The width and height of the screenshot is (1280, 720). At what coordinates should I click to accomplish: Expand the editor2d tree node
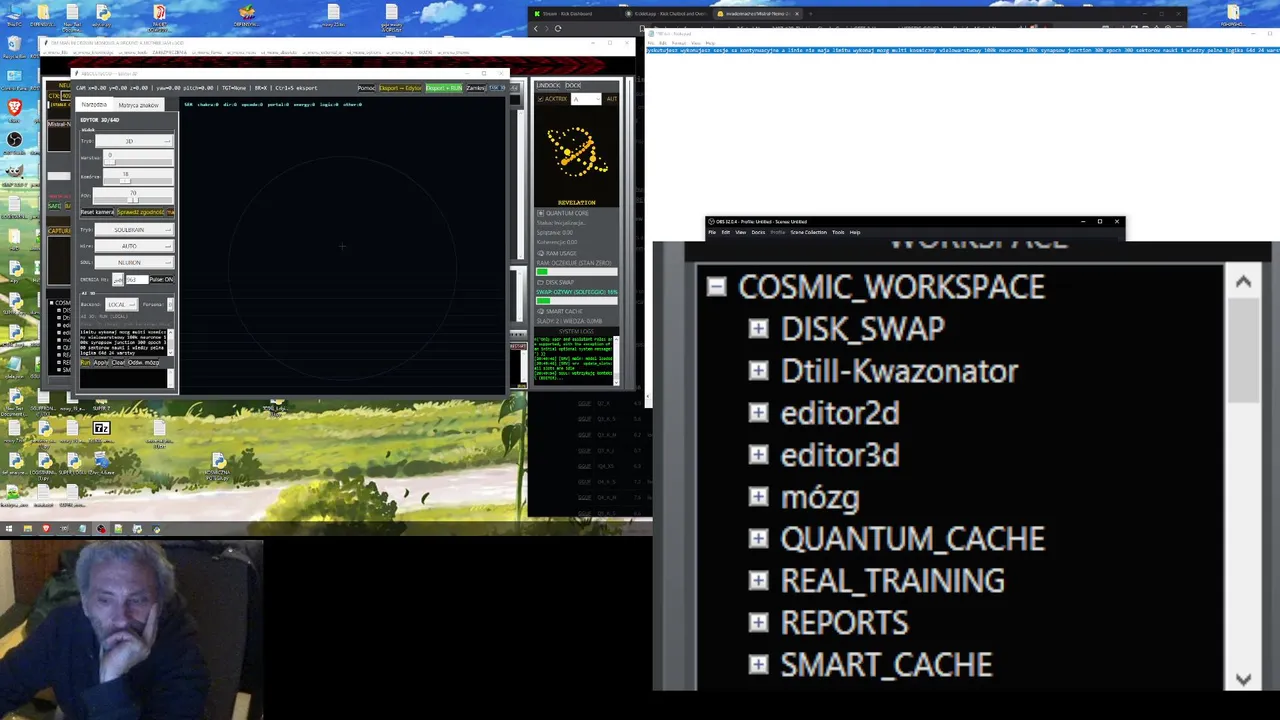pos(758,413)
